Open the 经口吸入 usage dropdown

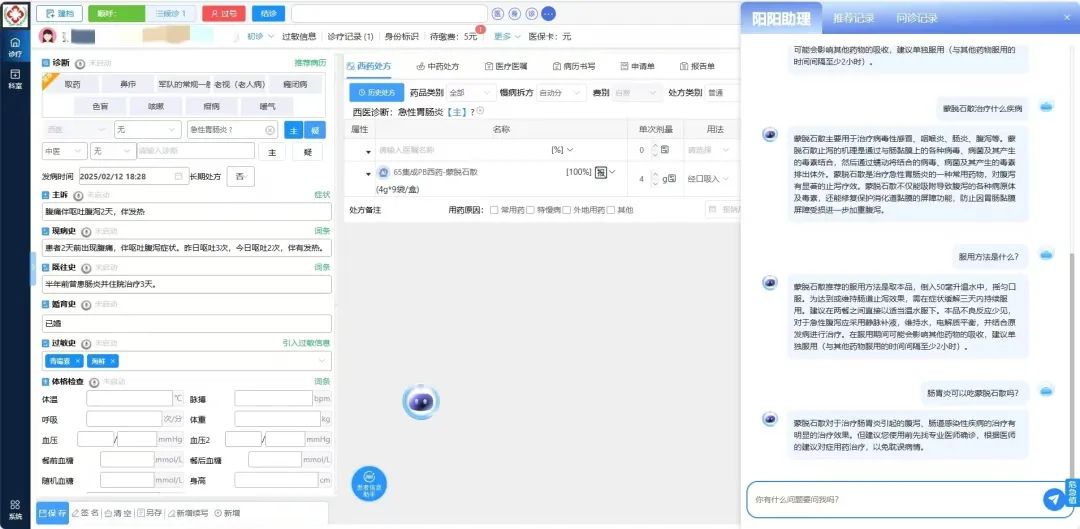(707, 178)
